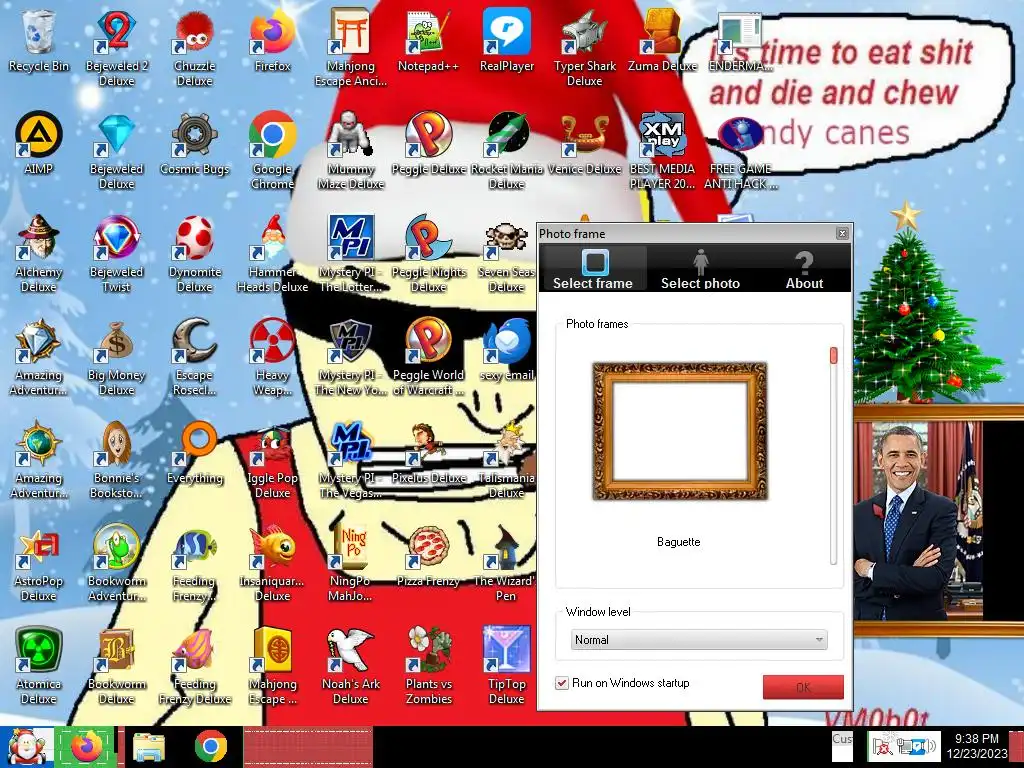Open File Explorer taskbar icon
The width and height of the screenshot is (1024, 768).
coord(149,746)
